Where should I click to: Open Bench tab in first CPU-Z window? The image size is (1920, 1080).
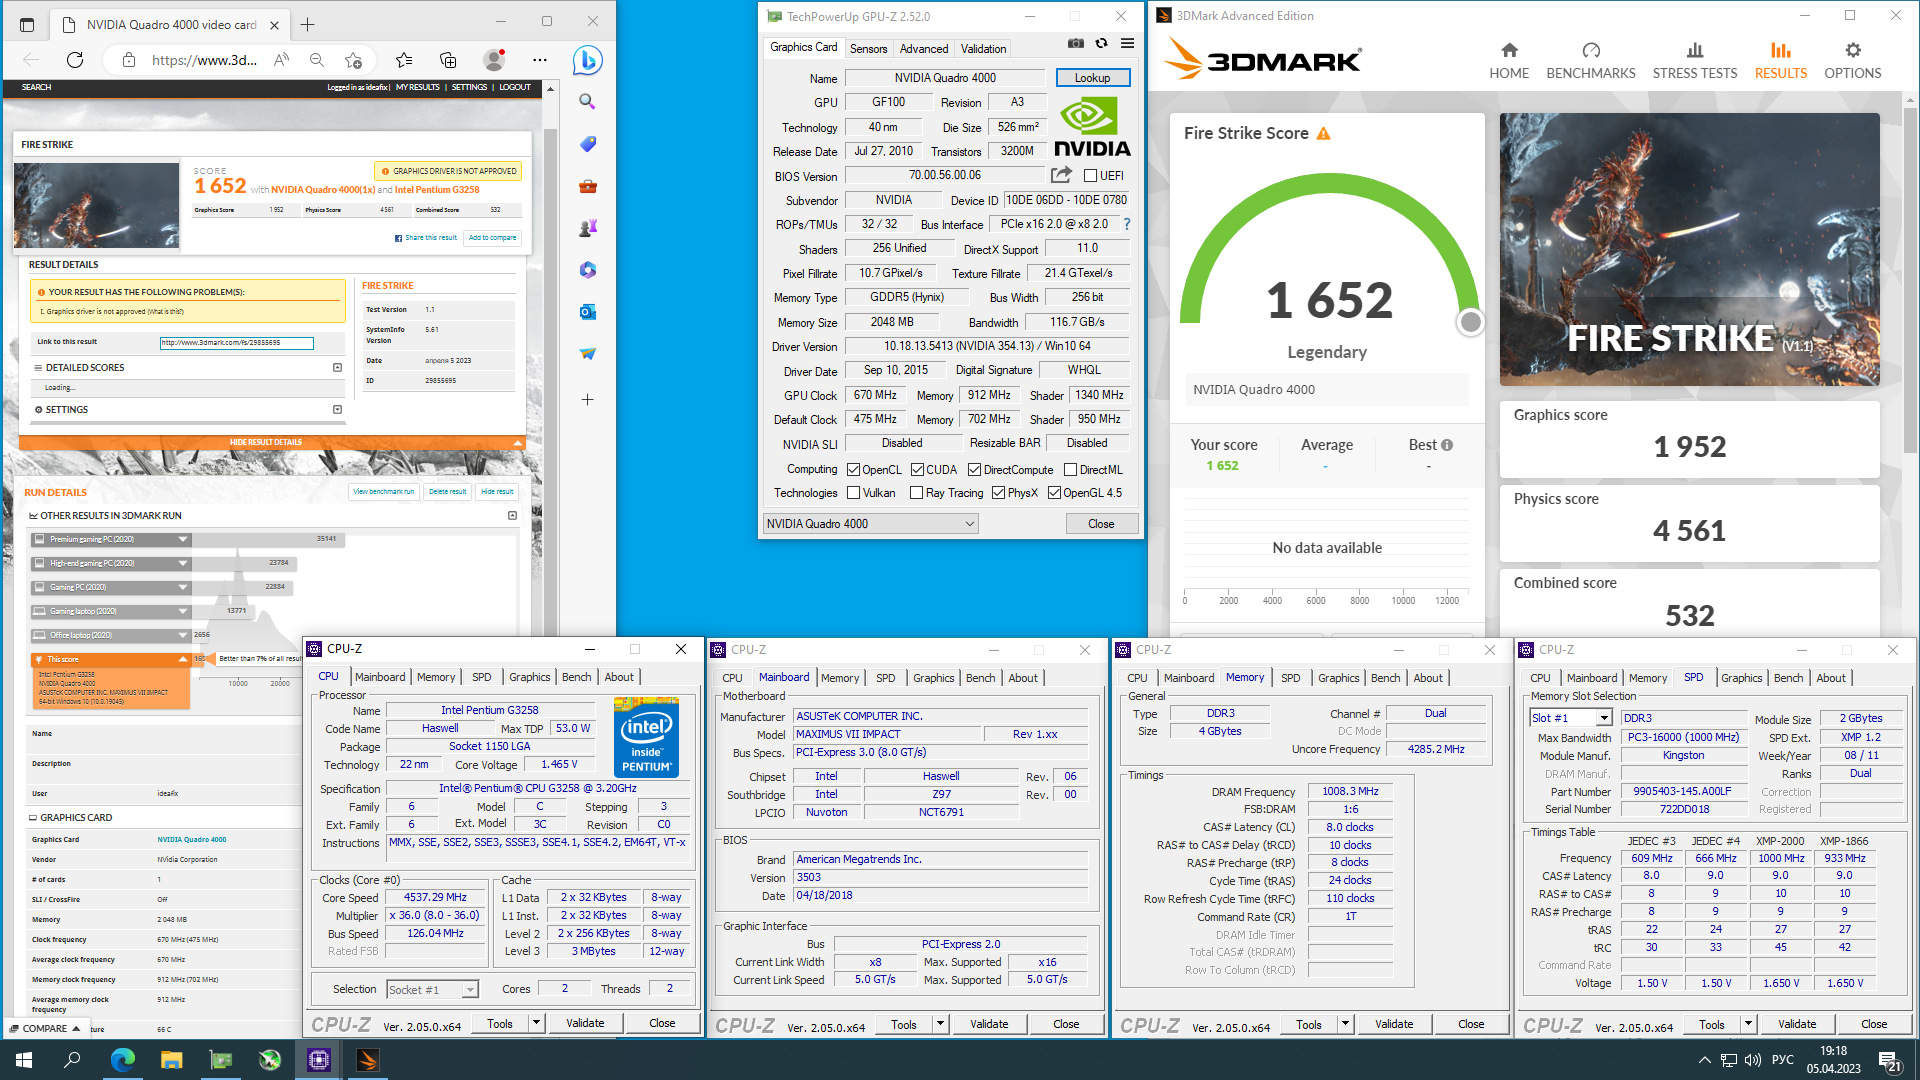tap(577, 677)
